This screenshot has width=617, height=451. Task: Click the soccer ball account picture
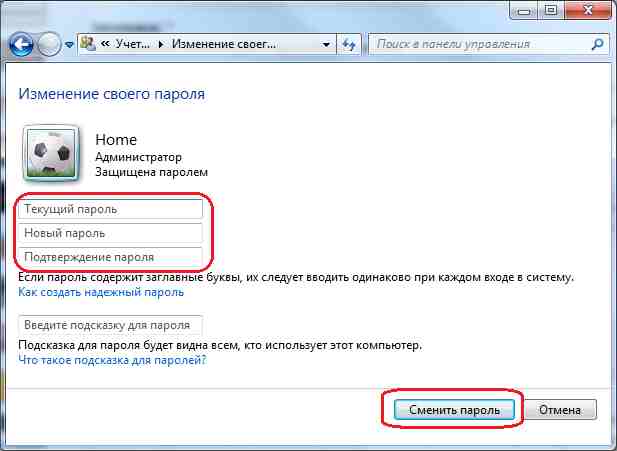coord(51,153)
